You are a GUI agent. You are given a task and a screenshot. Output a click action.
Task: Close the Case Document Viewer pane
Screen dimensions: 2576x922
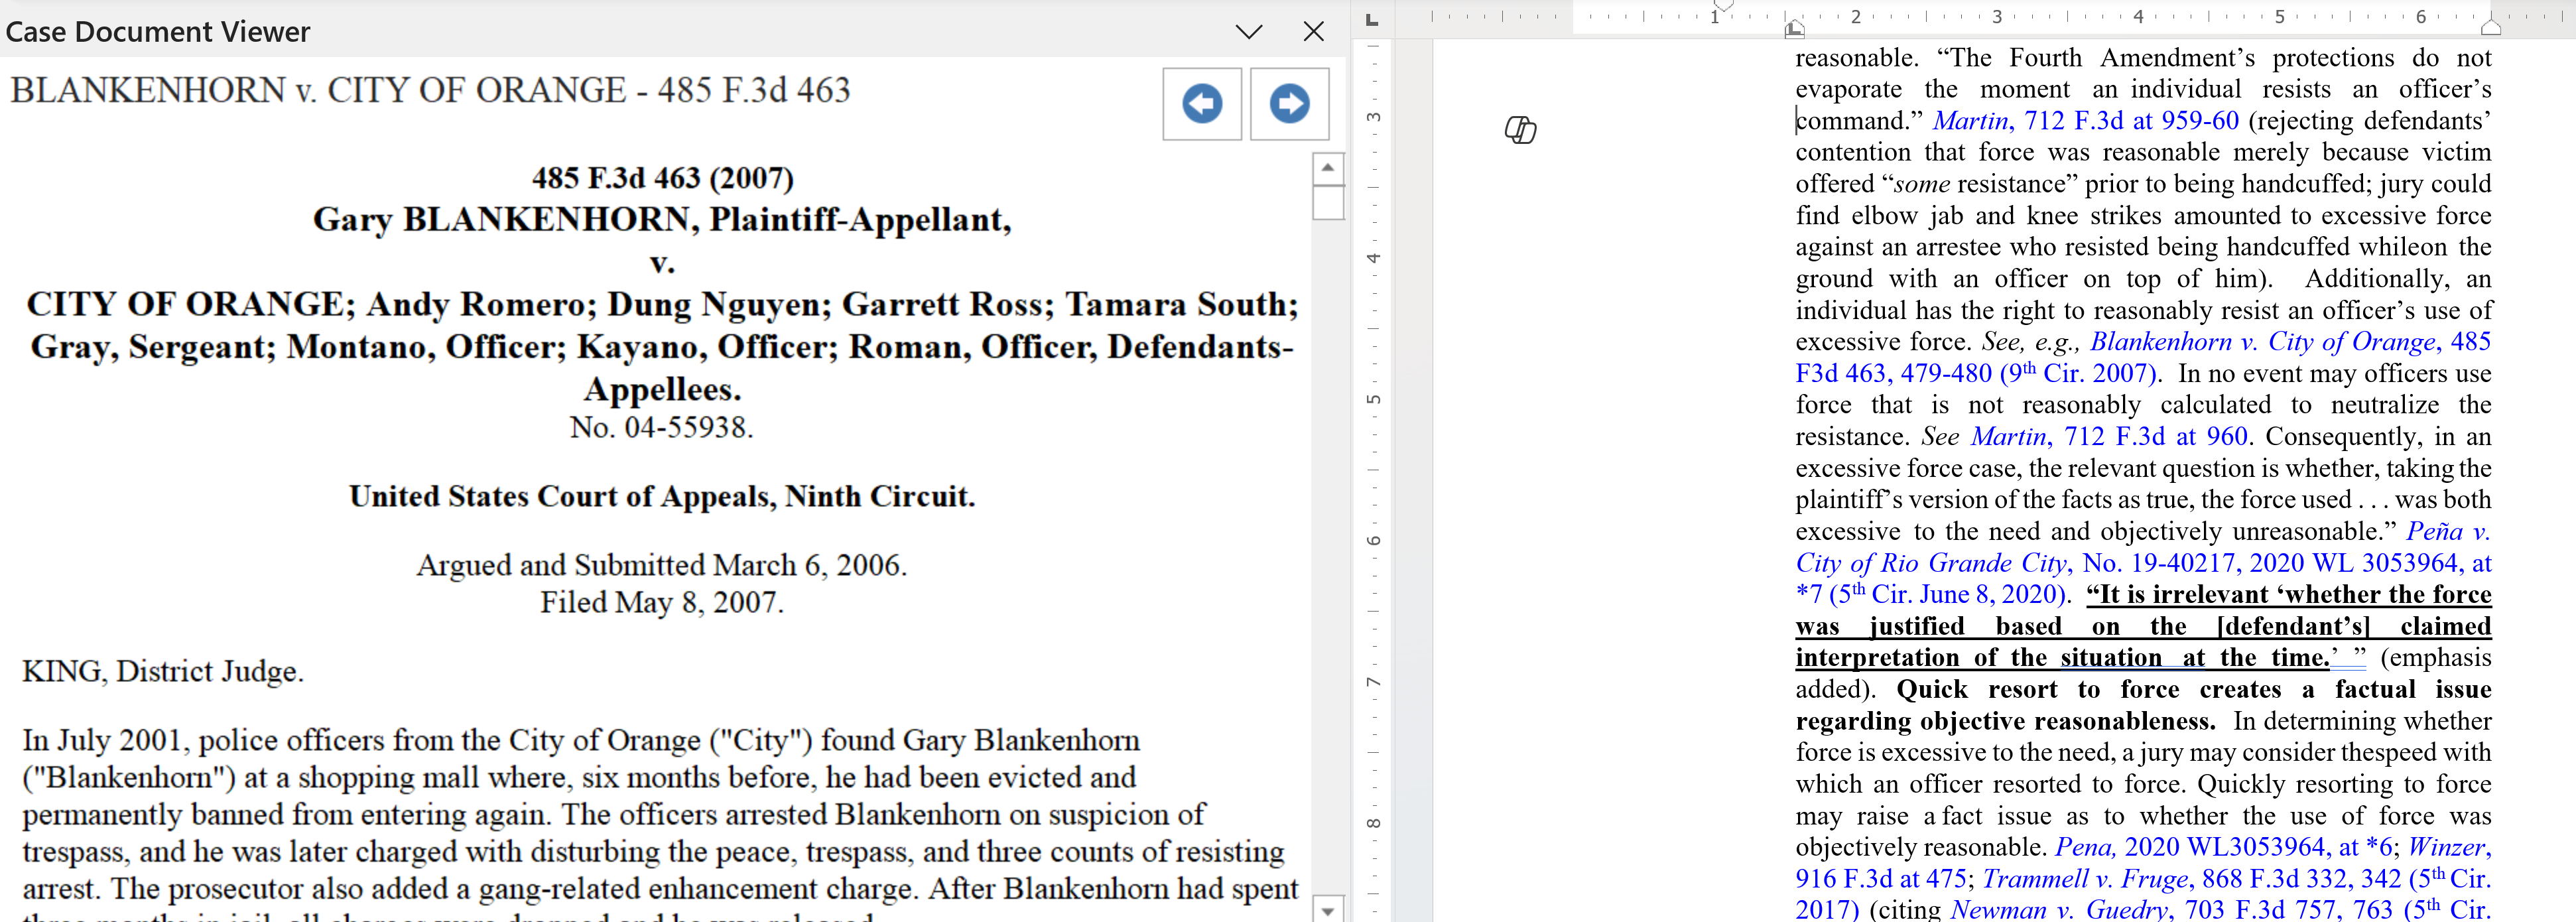pyautogui.click(x=1313, y=32)
